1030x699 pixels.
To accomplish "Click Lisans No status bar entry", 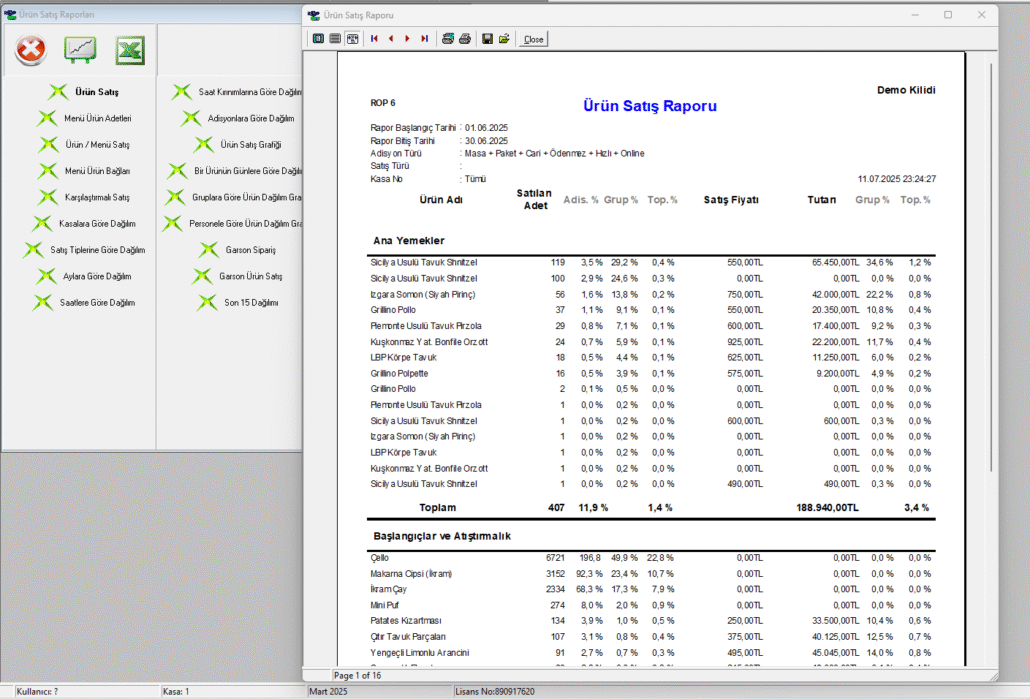I will tap(495, 692).
